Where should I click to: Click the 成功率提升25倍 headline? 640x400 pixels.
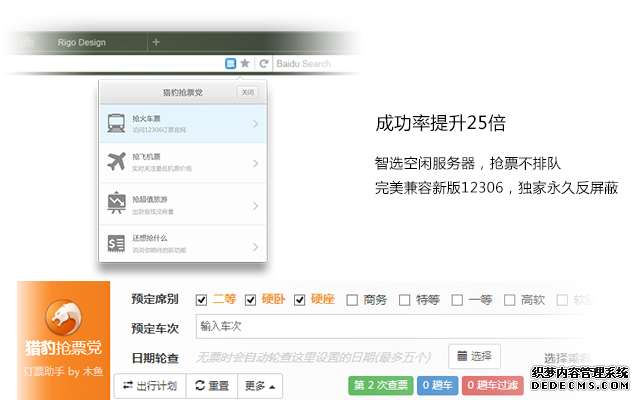tap(440, 123)
